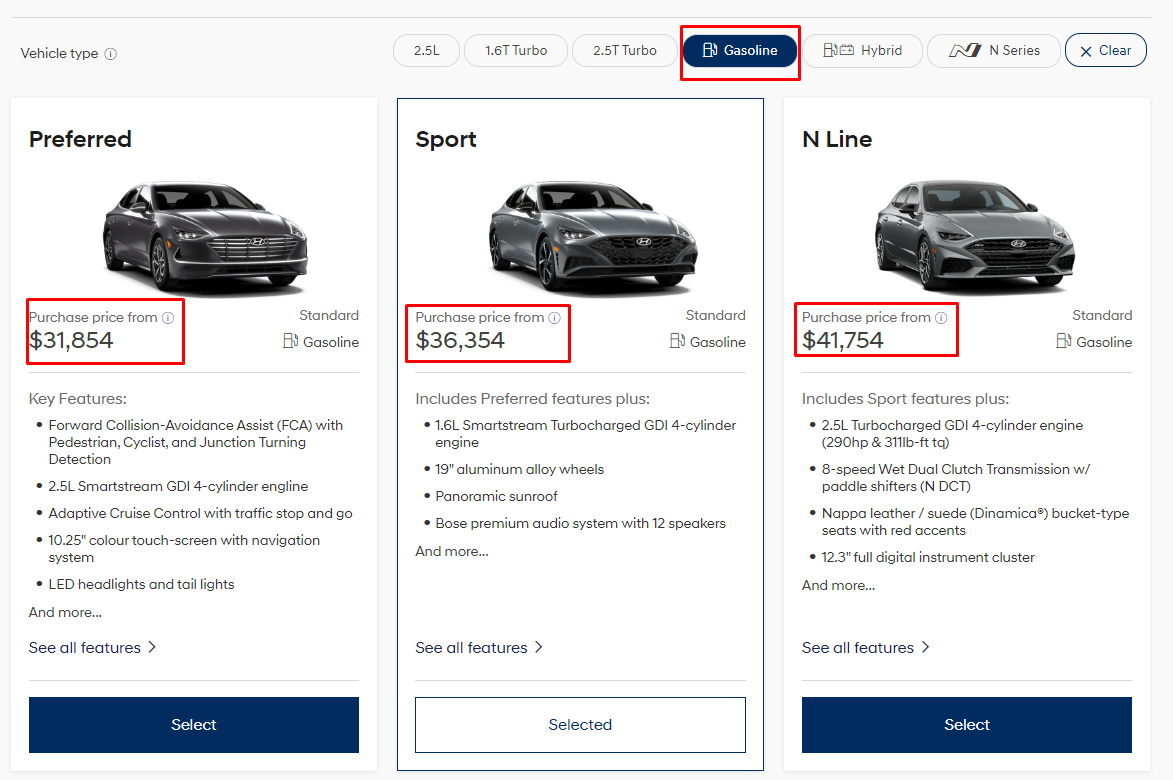The image size is (1173, 780).
Task: Select the Preferred trim
Action: pos(194,725)
